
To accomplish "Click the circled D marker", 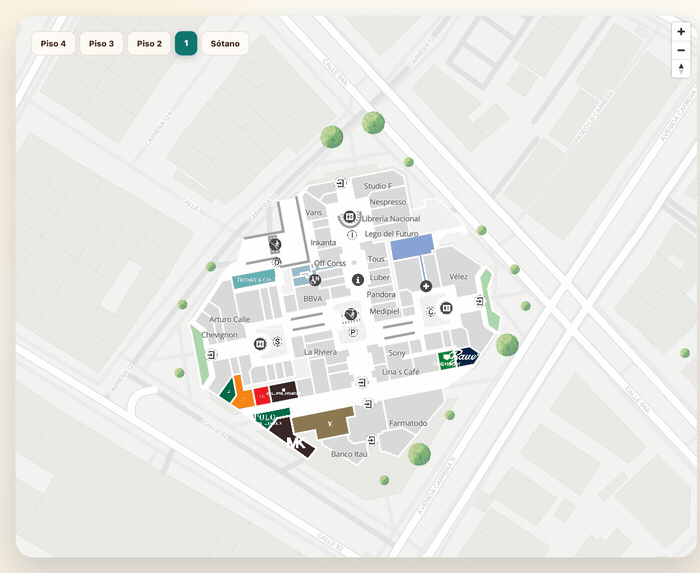I will tap(277, 262).
